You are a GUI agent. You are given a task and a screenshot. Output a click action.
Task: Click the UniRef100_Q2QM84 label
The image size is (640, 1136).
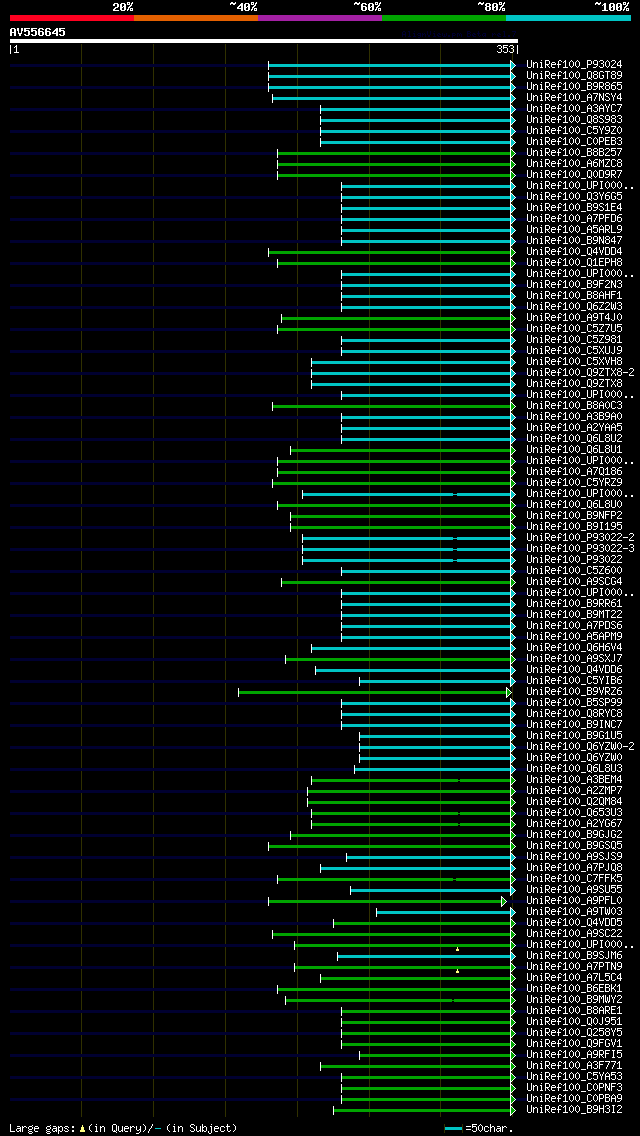coord(574,801)
